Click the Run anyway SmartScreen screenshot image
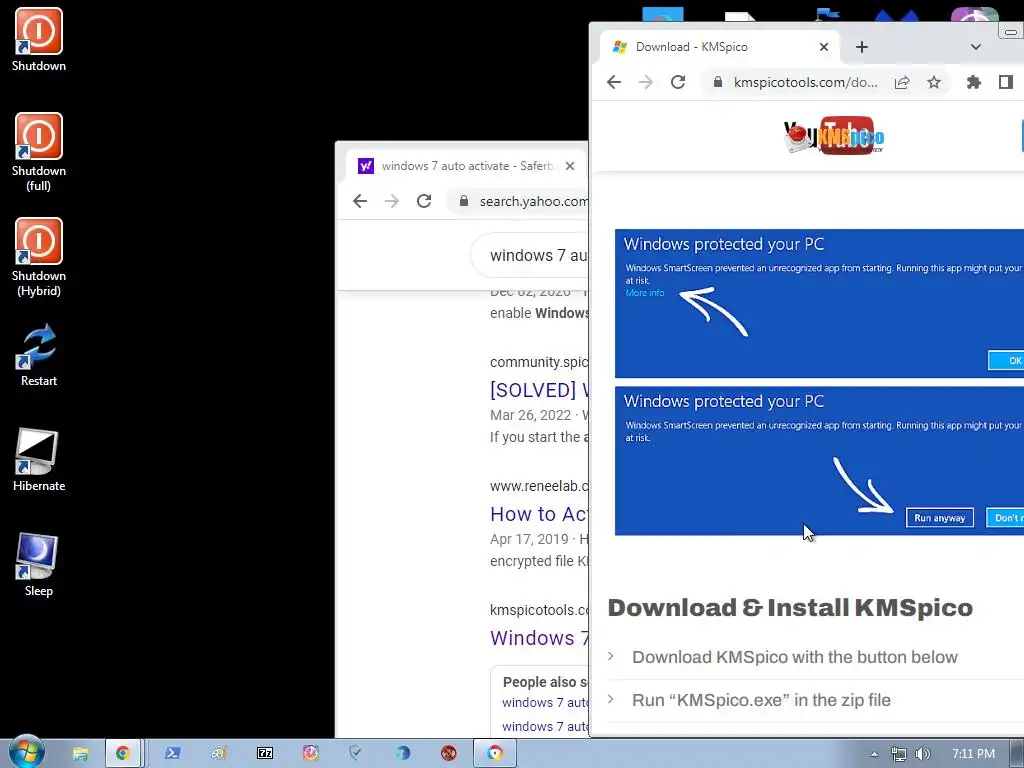Screen dimensions: 1024x768 [819, 460]
